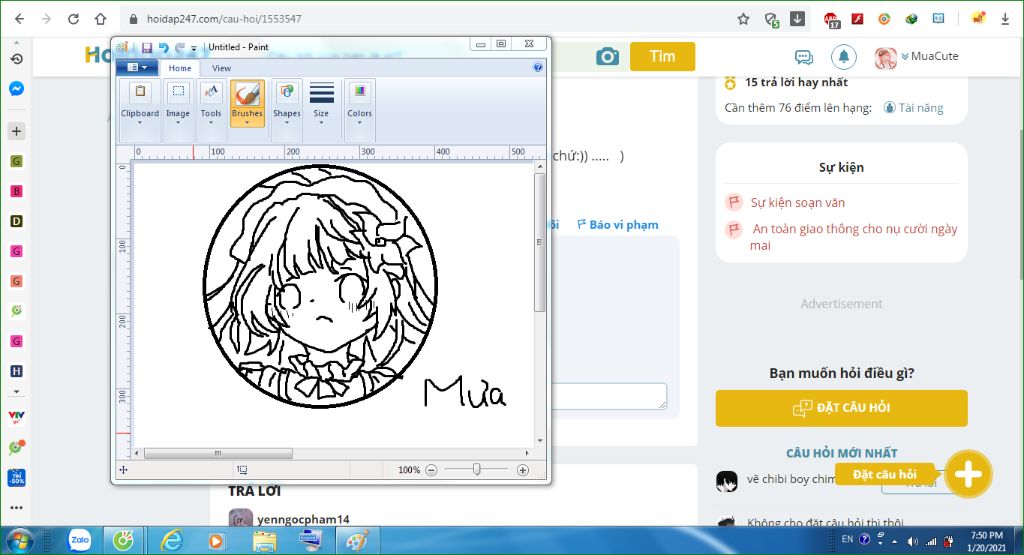The height and width of the screenshot is (555, 1024).
Task: Open Paint Help question mark icon
Action: [x=537, y=67]
